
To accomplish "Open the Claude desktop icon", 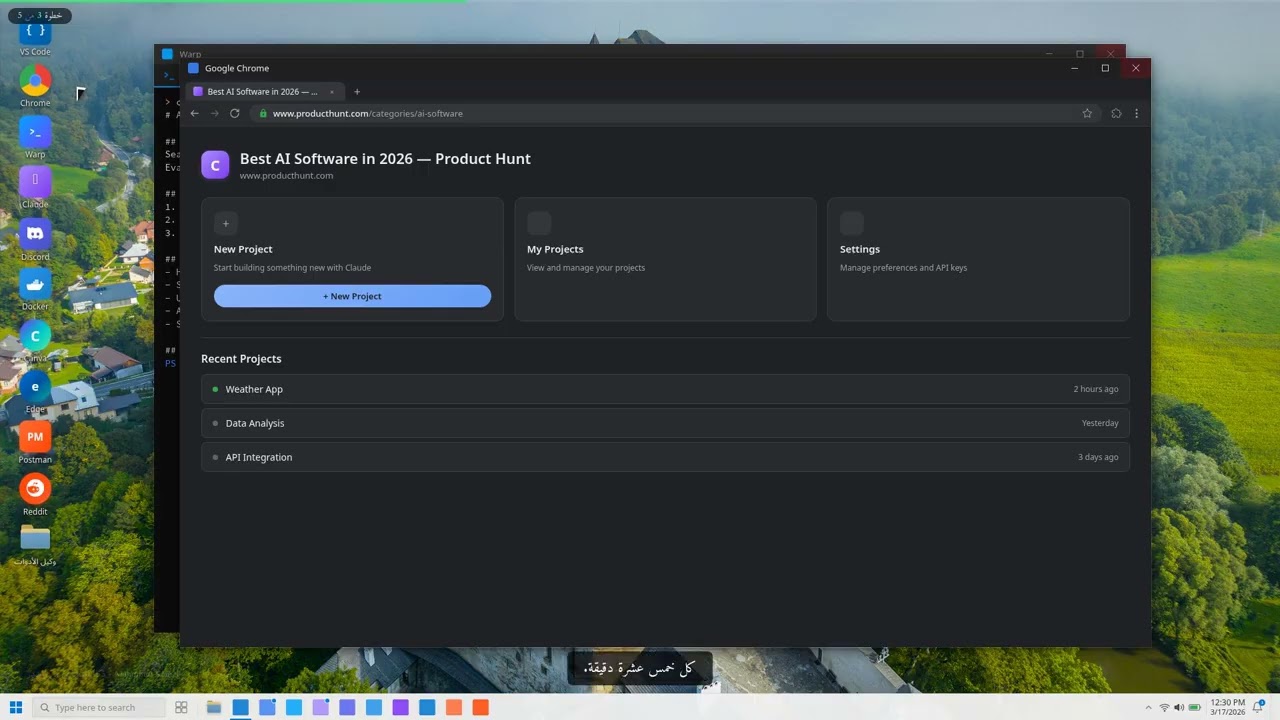I will (35, 187).
